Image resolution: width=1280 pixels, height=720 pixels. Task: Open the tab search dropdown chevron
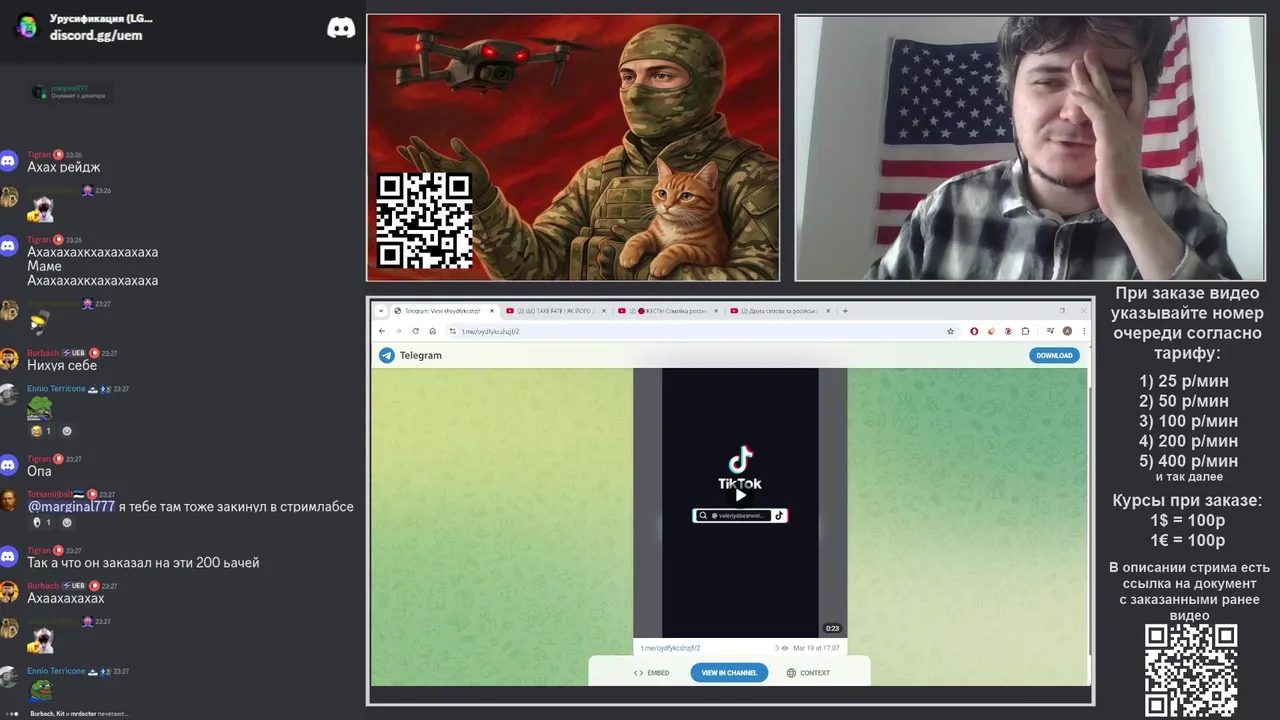[381, 311]
